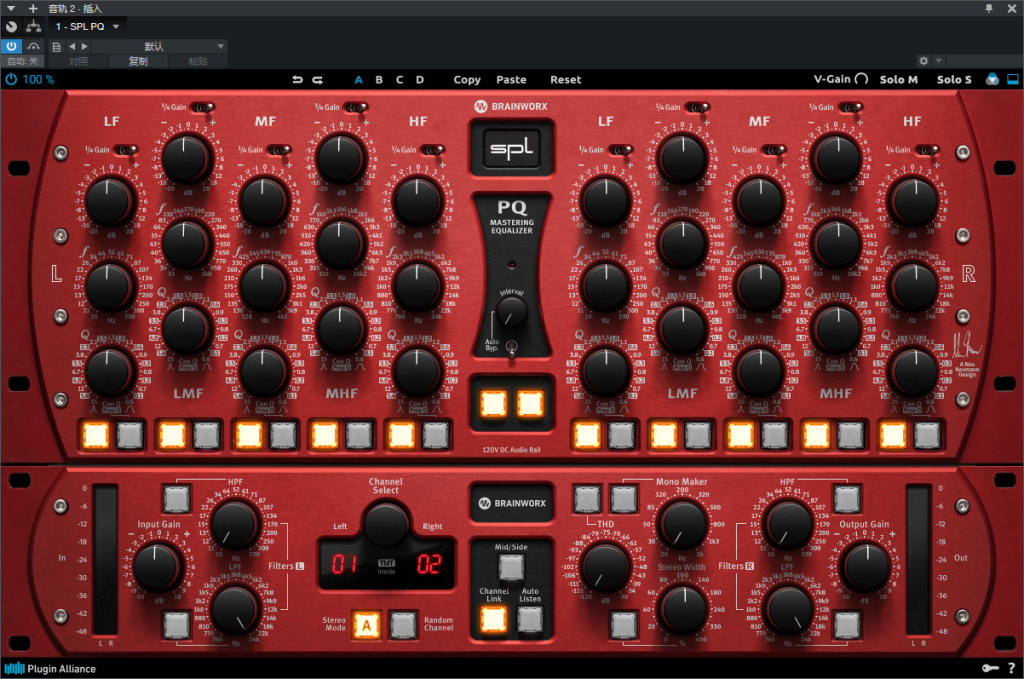Toggle ¼ Gain switch for left HF band
The width and height of the screenshot is (1024, 679).
[x=432, y=150]
